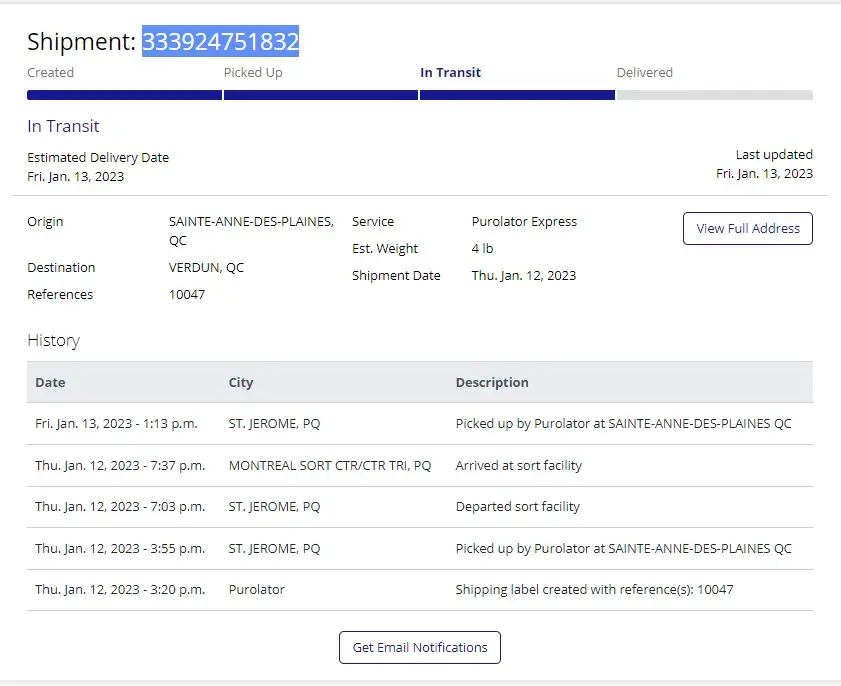Click the Shipping label created history entry
The width and height of the screenshot is (841, 686).
pyautogui.click(x=594, y=590)
